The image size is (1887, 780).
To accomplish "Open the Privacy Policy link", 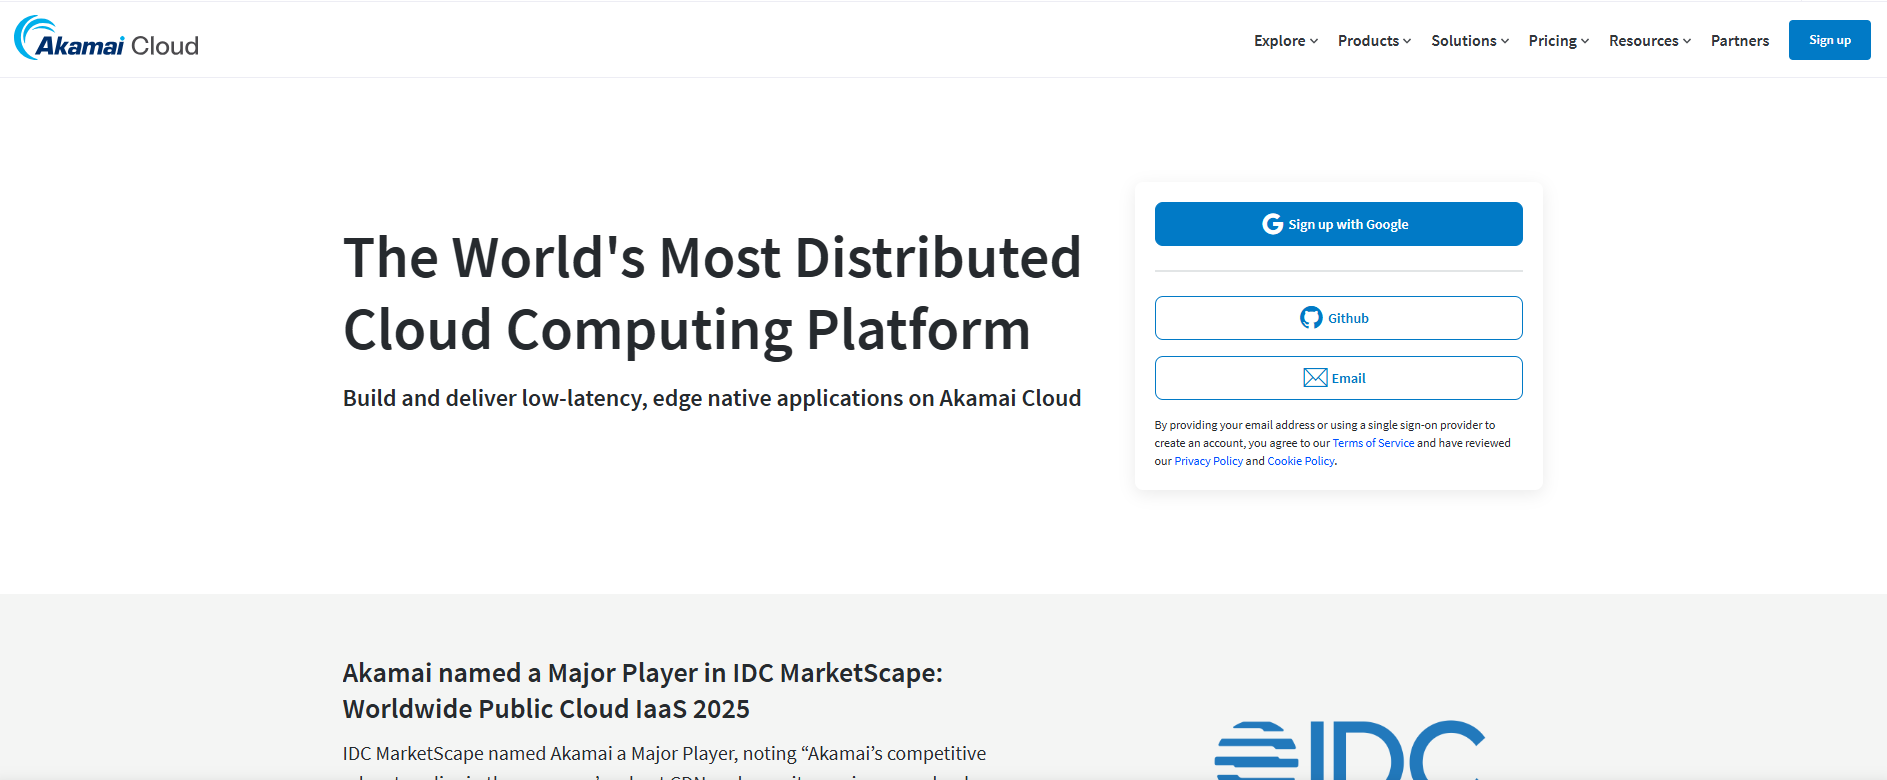I will (x=1208, y=461).
